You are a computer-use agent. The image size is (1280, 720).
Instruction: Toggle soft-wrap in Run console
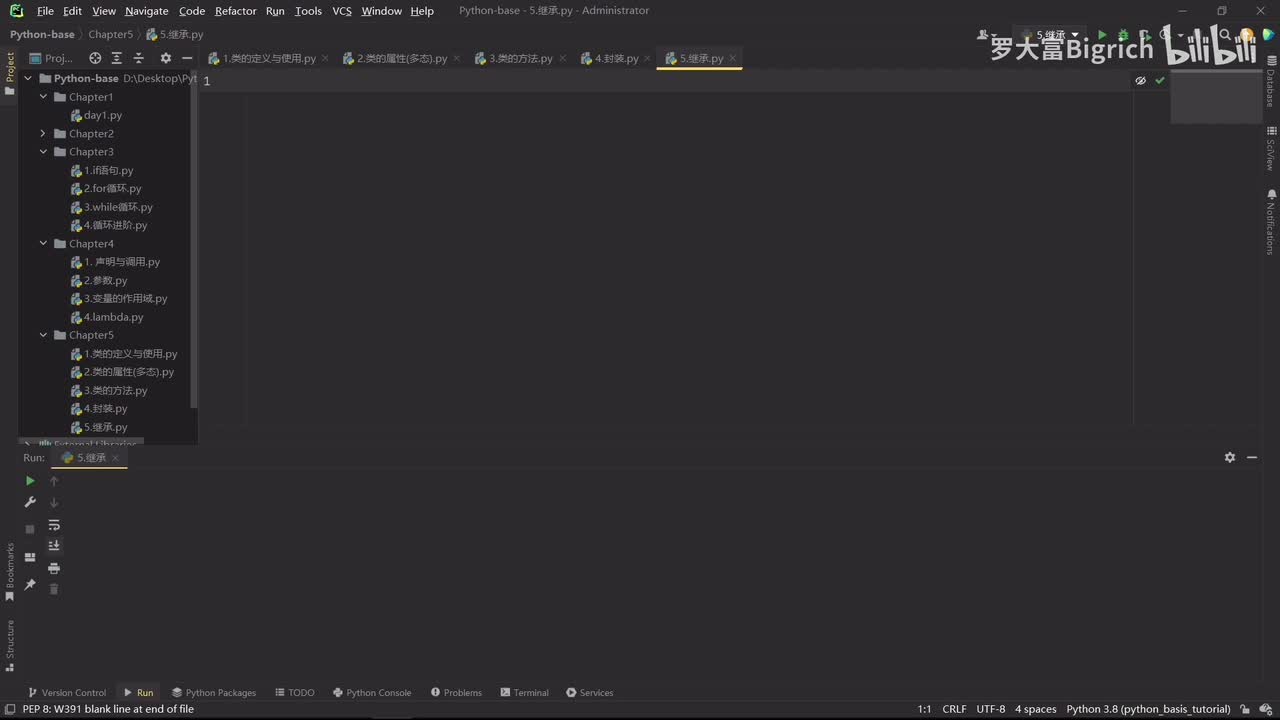[54, 525]
